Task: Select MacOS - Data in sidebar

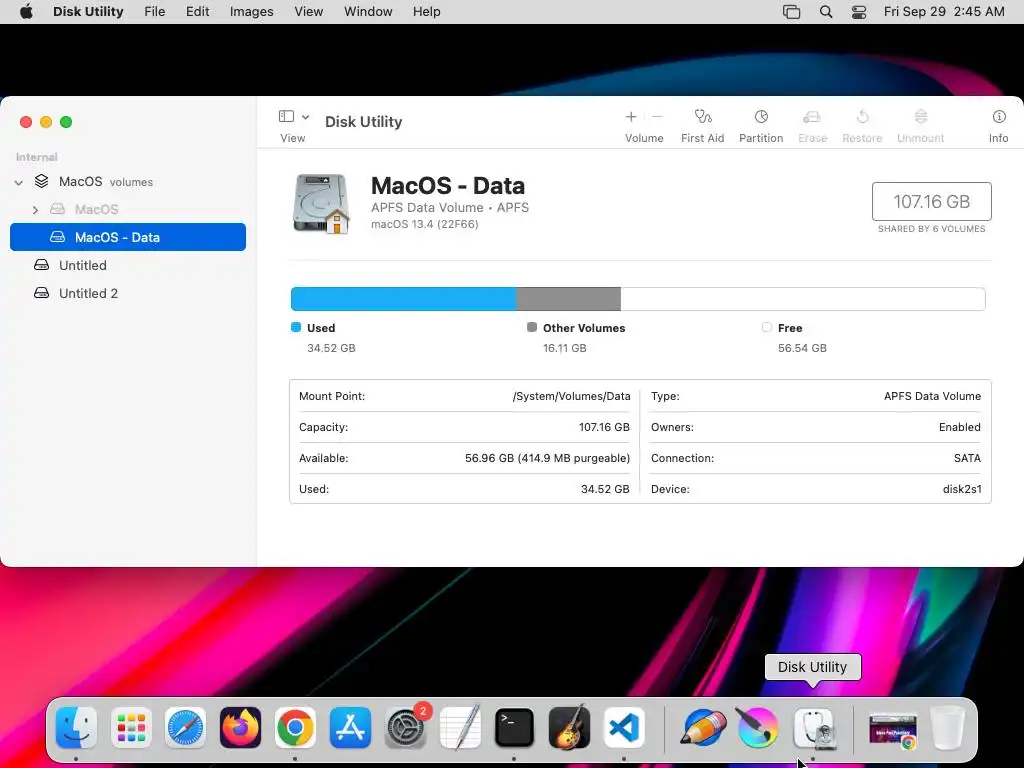Action: (x=128, y=237)
